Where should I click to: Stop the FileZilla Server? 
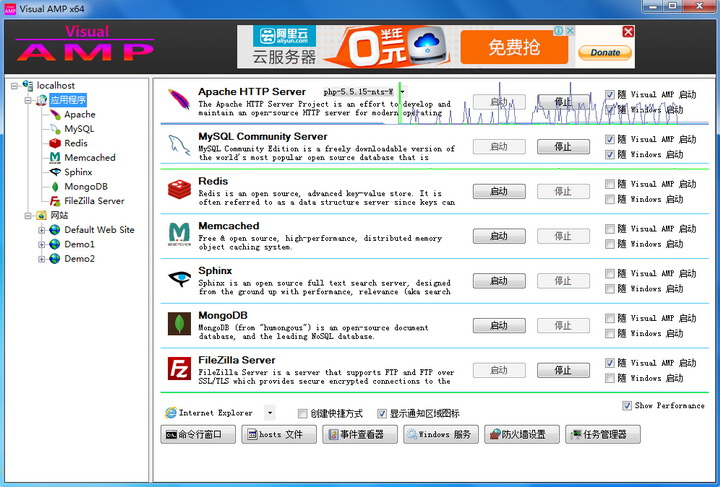pyautogui.click(x=563, y=370)
